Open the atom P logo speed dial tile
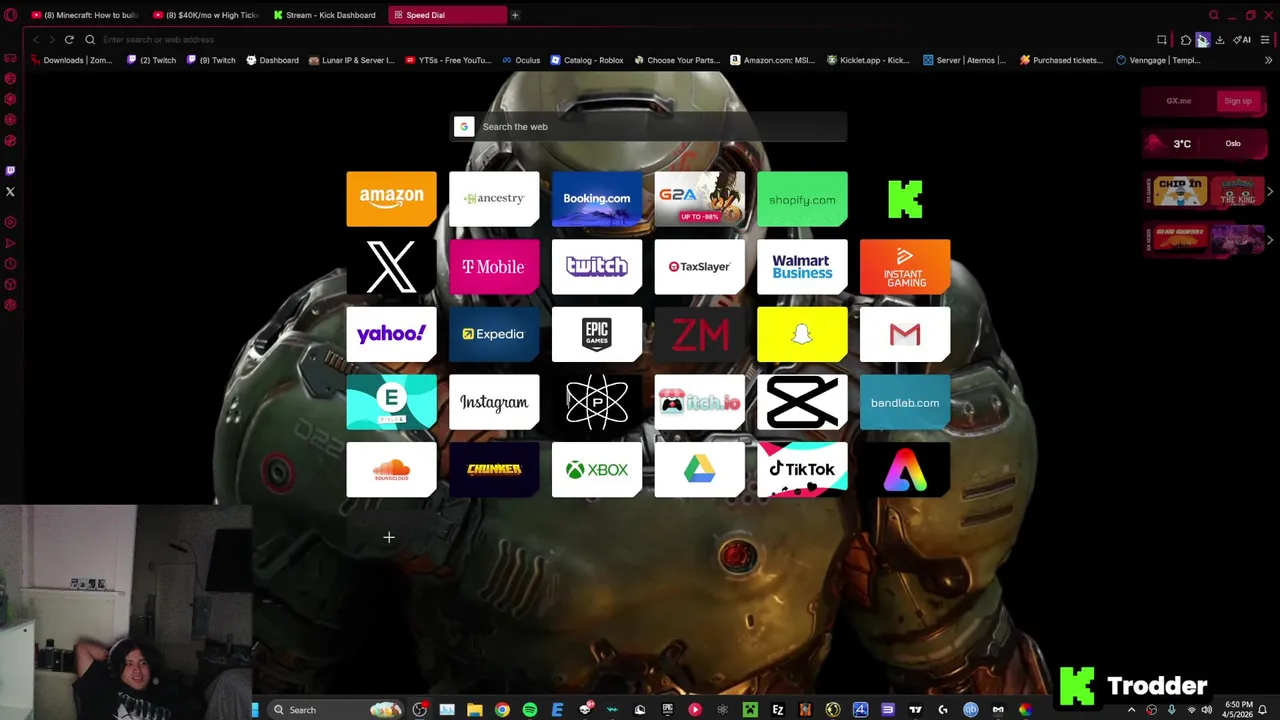The height and width of the screenshot is (720, 1280). pos(597,402)
